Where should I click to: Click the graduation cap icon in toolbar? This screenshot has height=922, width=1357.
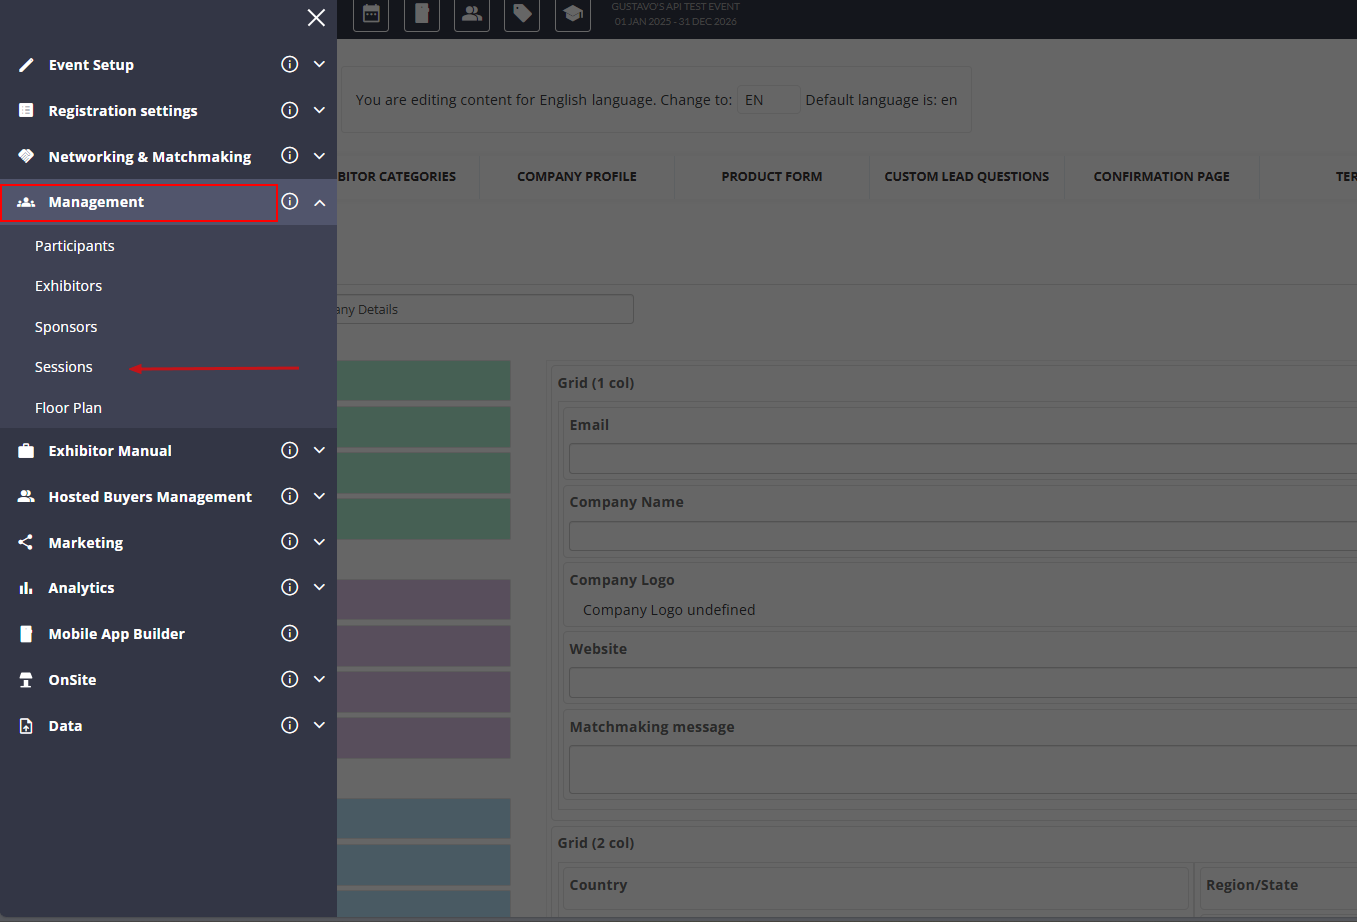coord(572,15)
